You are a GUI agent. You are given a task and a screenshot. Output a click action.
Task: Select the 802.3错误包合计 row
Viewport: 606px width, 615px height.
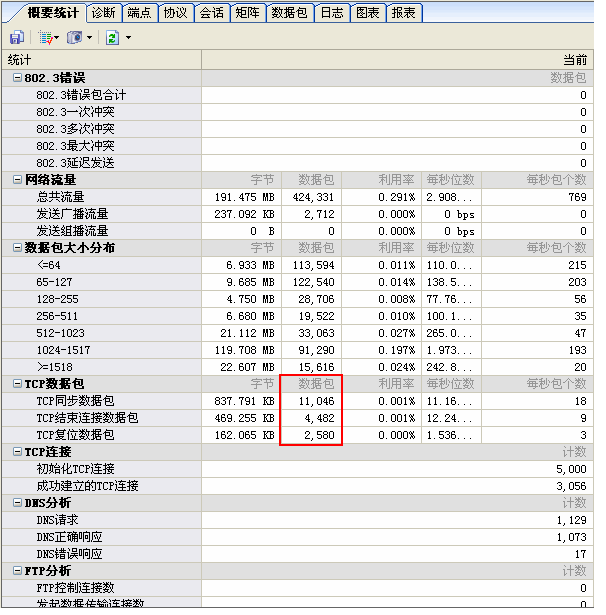point(297,95)
